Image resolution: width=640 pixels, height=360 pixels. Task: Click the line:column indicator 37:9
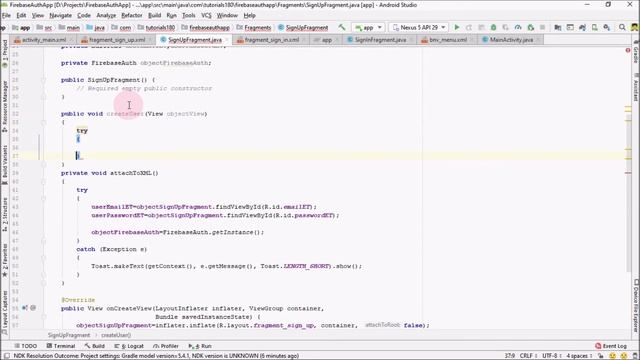(x=509, y=356)
